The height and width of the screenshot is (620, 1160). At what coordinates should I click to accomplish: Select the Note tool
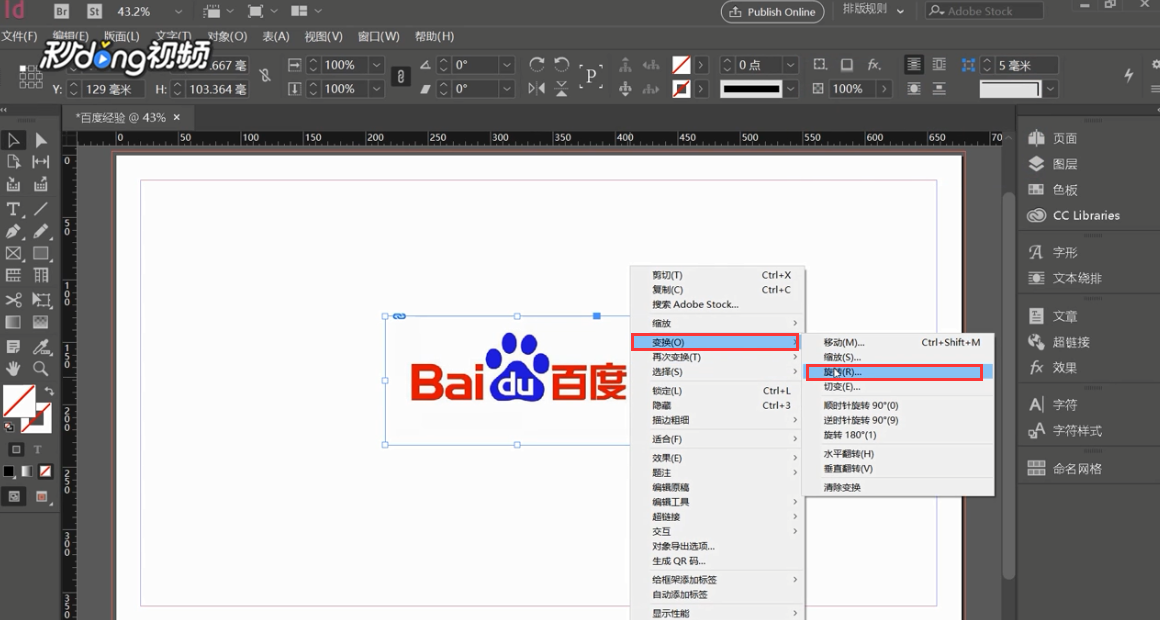click(x=13, y=346)
